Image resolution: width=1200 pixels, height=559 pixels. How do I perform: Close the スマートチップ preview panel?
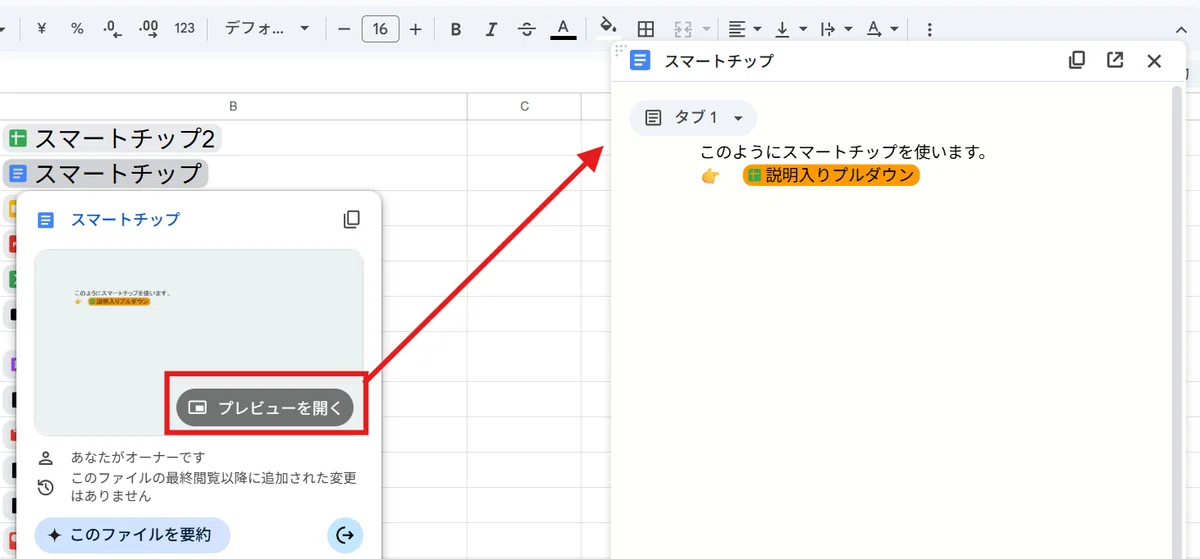pyautogui.click(x=1154, y=60)
